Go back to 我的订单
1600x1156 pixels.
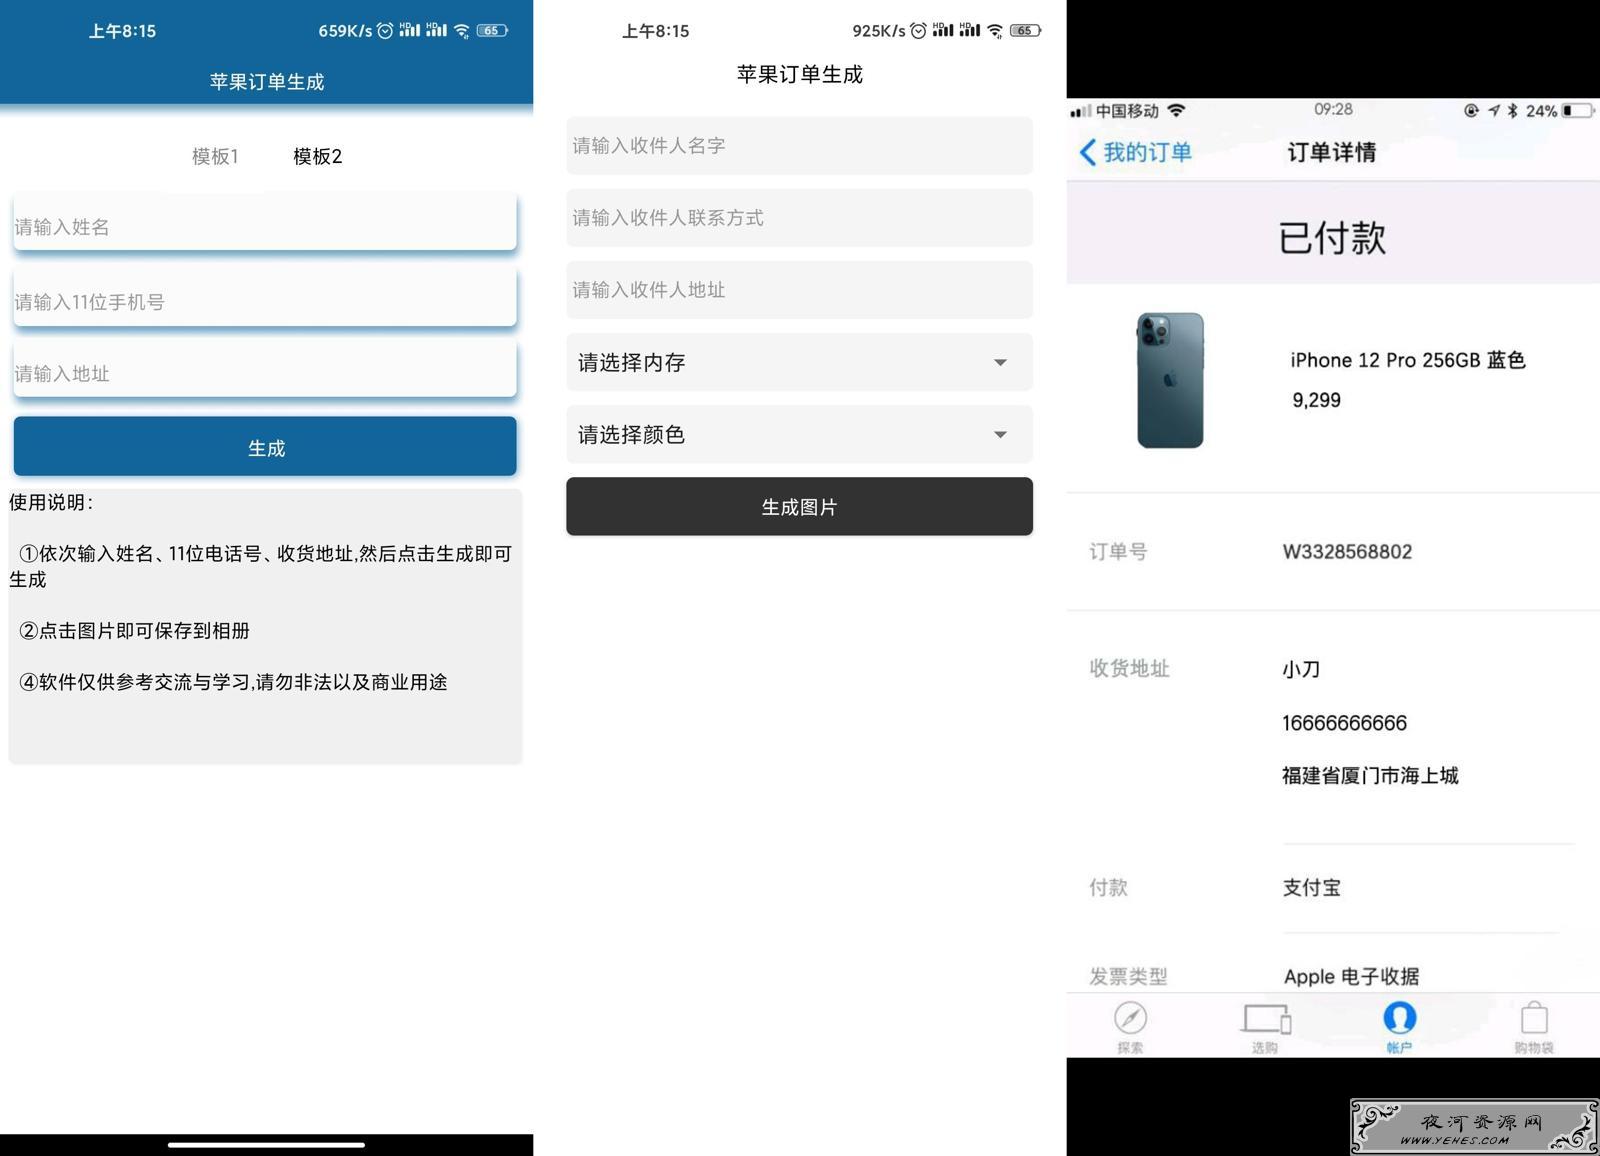click(1136, 152)
